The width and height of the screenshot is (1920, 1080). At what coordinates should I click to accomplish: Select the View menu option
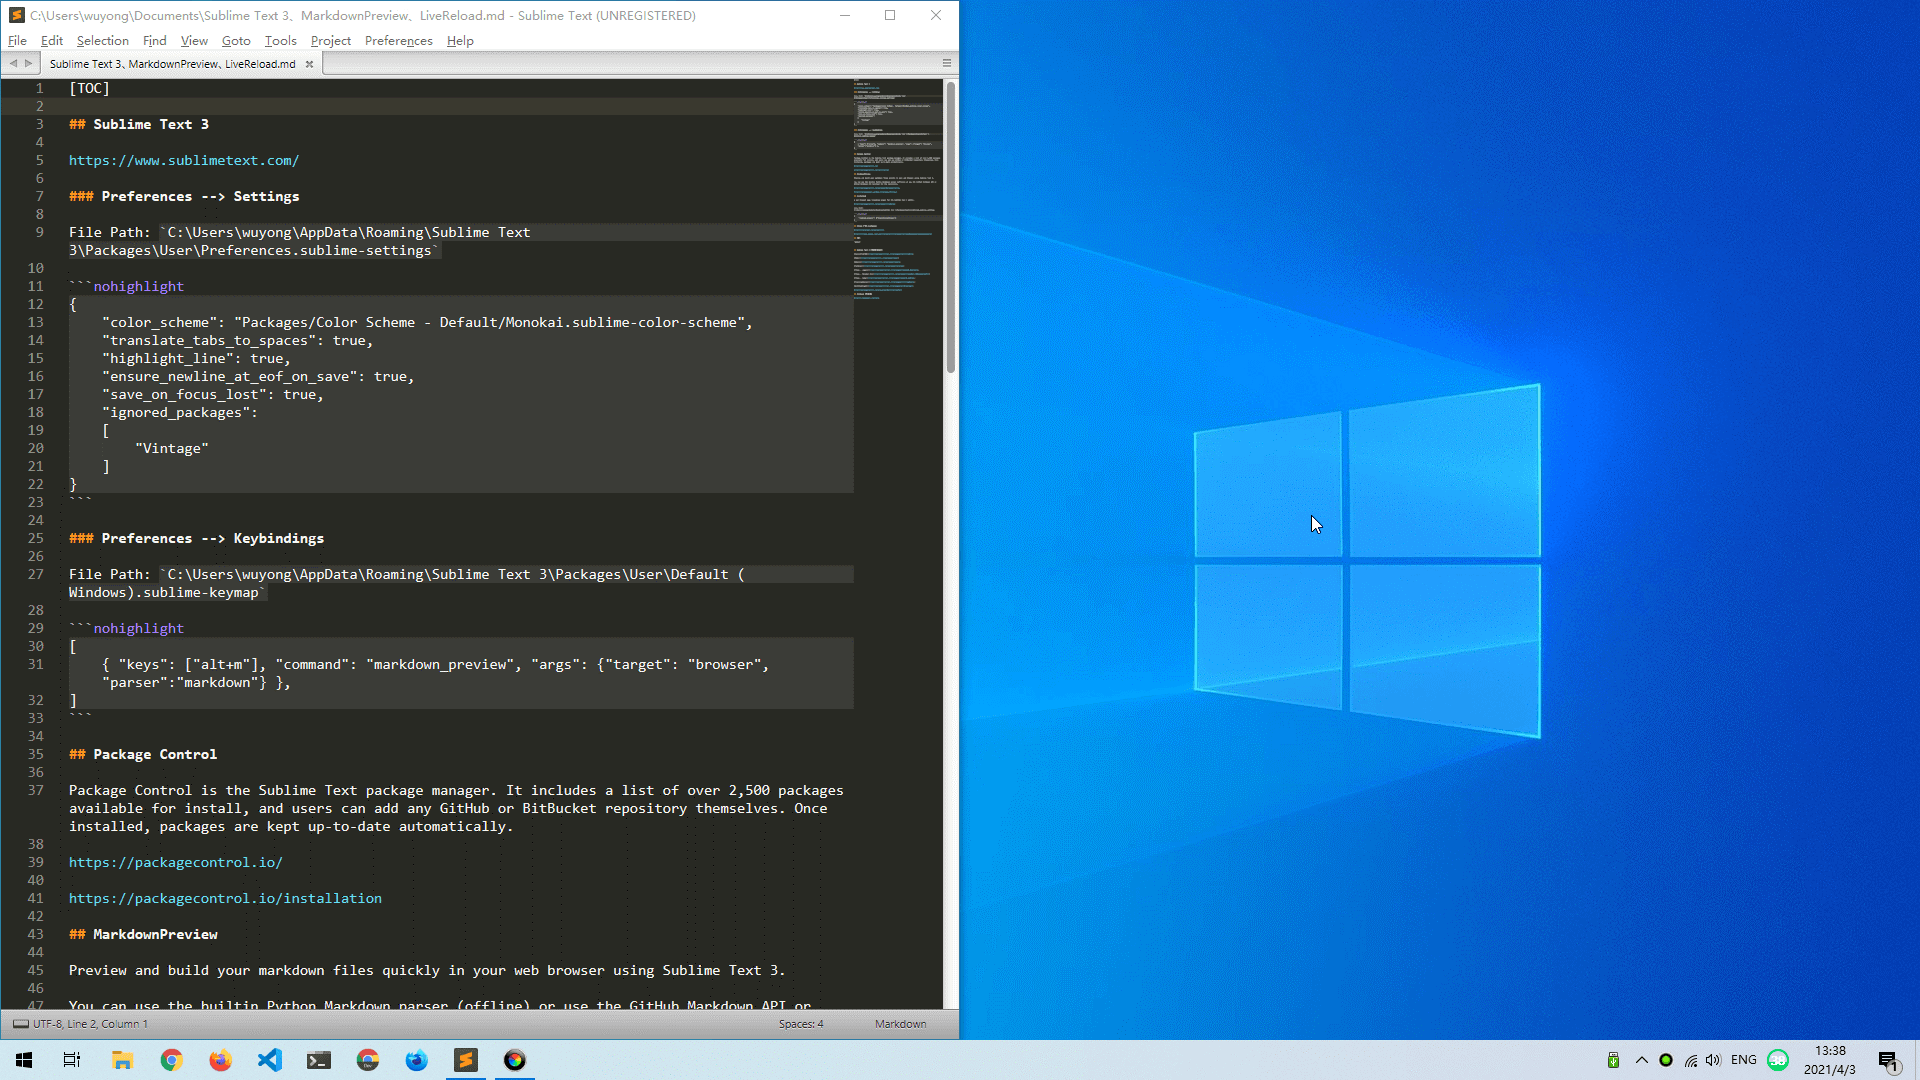click(194, 40)
